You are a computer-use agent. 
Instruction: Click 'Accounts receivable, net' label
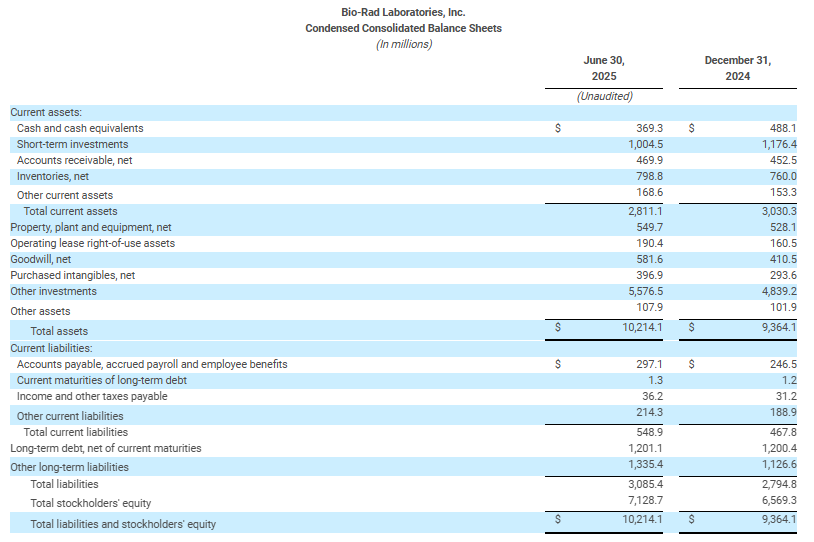coord(74,160)
